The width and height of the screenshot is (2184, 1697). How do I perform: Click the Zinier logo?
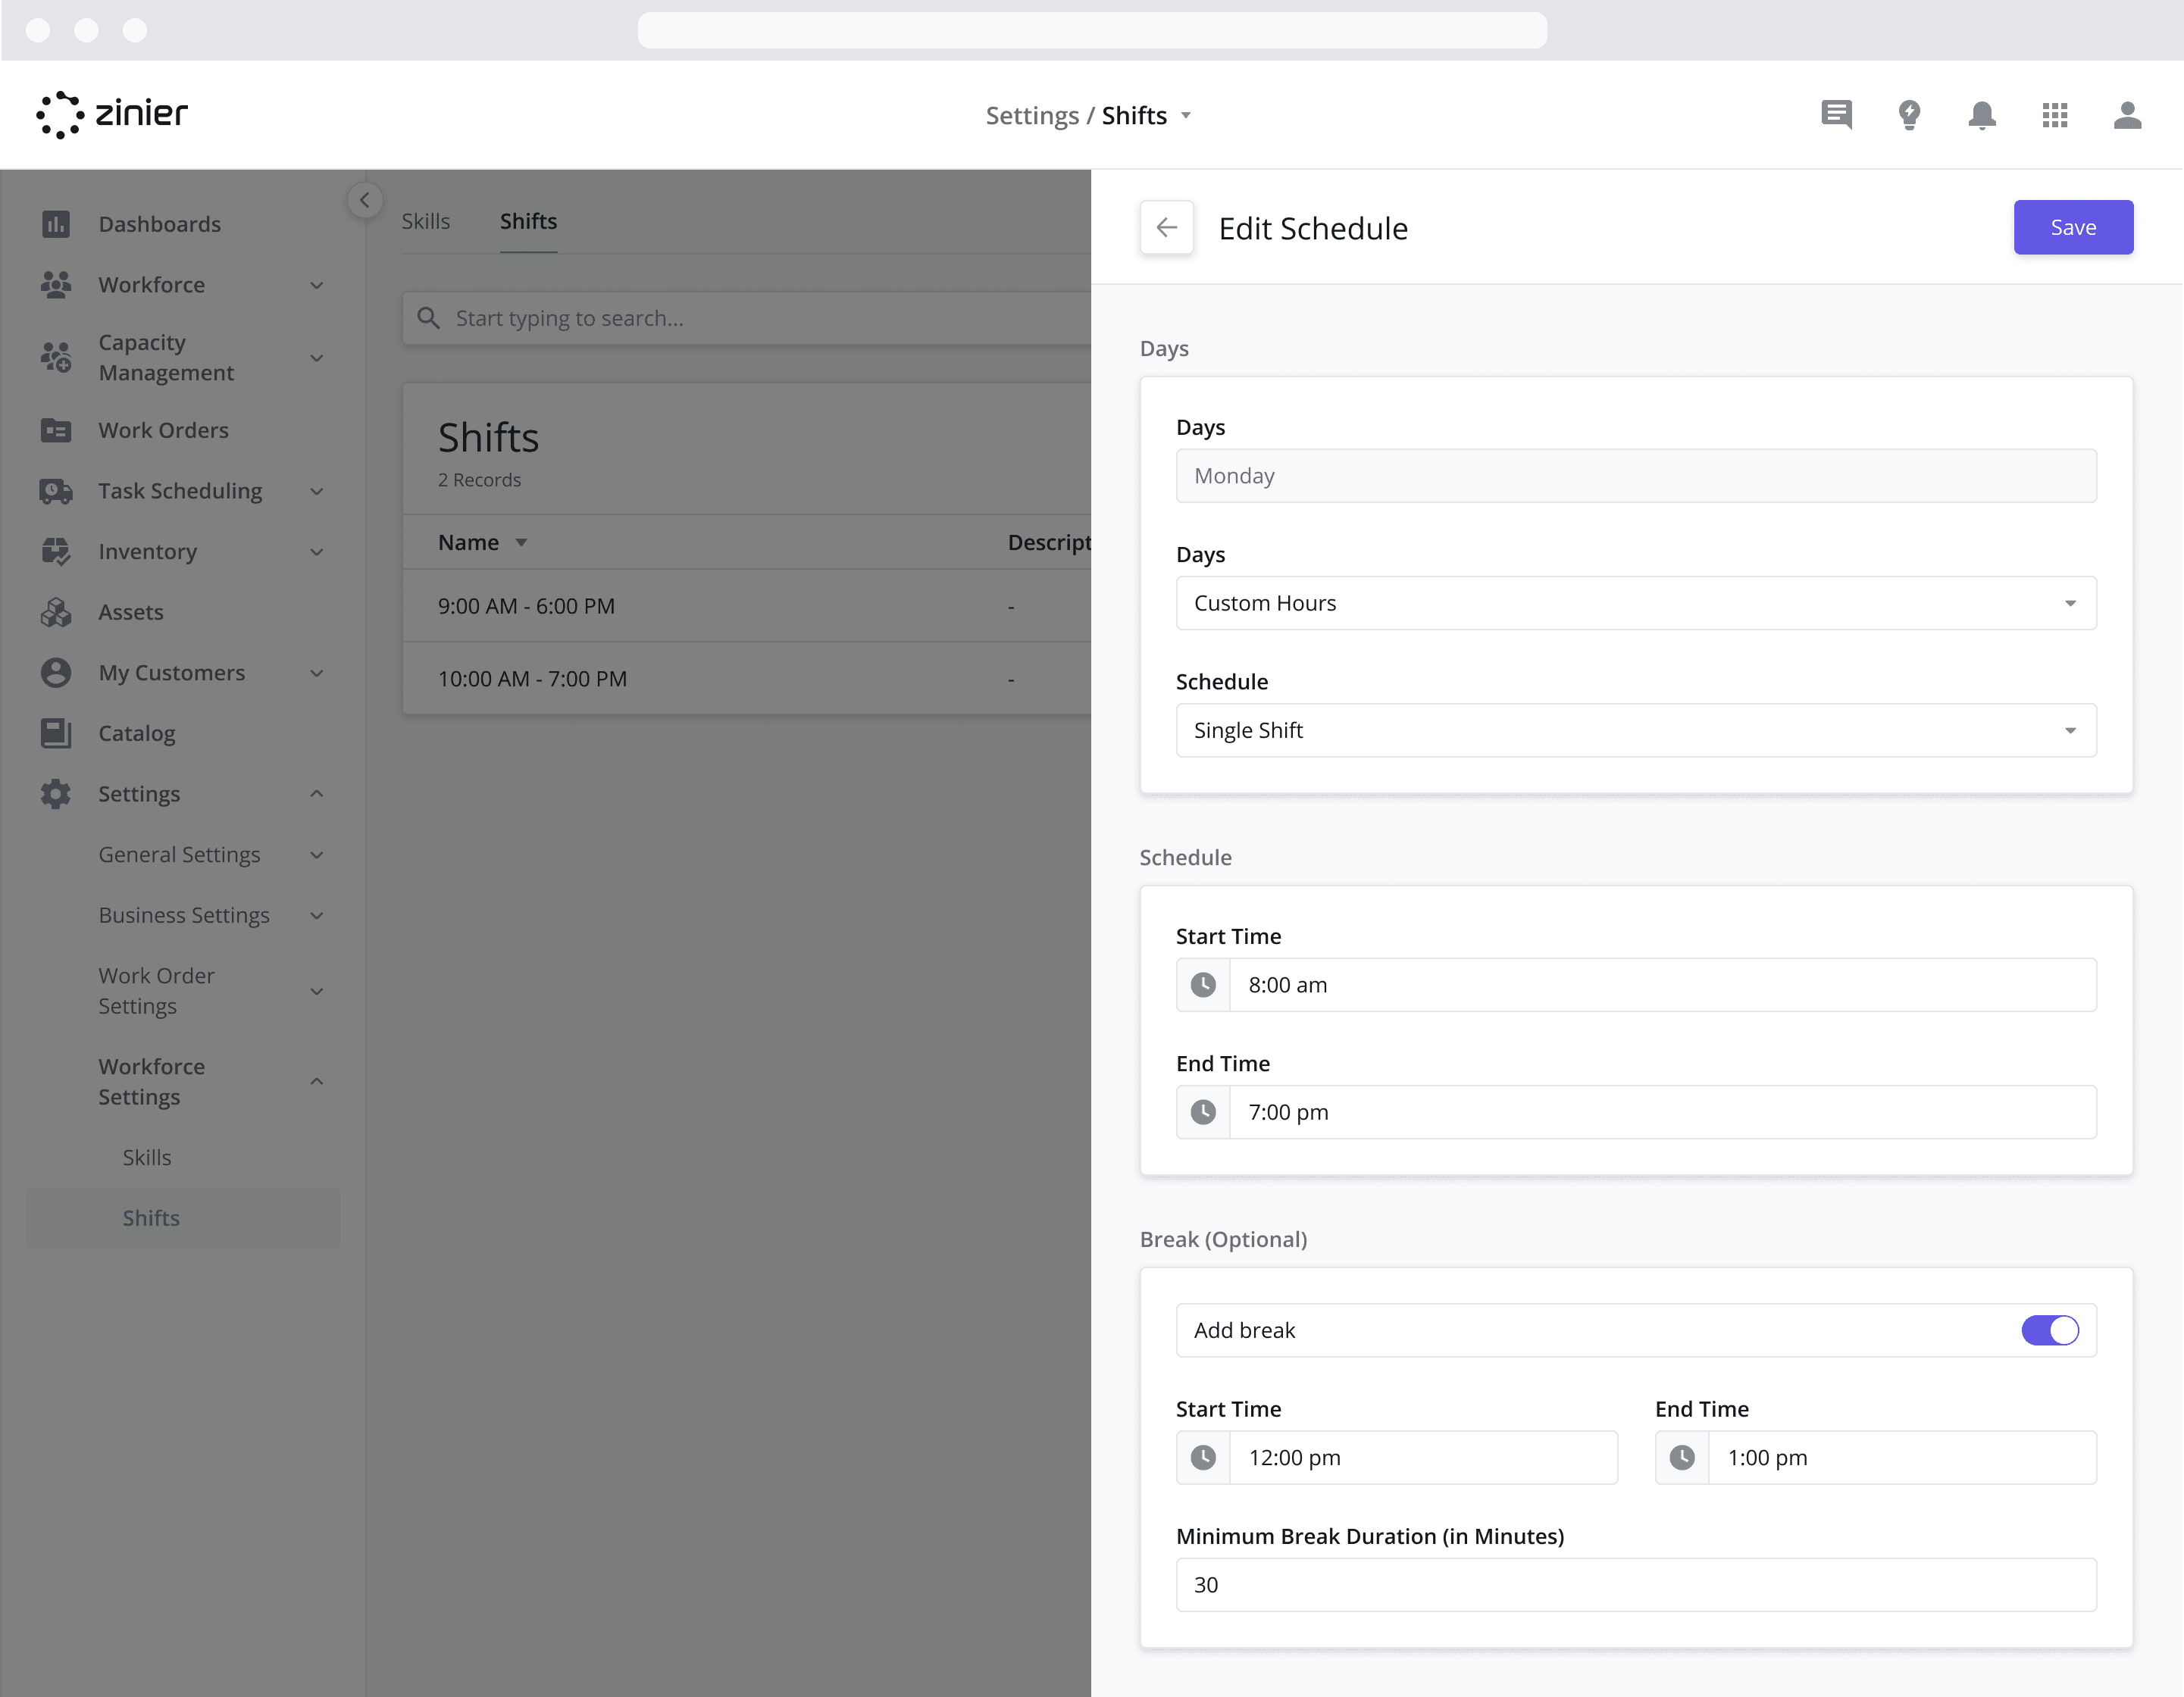112,114
